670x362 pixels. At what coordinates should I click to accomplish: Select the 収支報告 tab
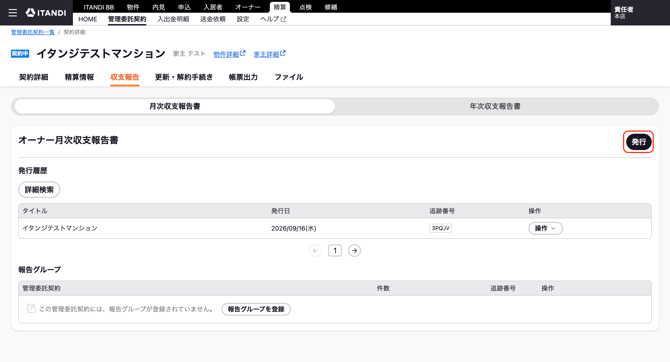125,77
